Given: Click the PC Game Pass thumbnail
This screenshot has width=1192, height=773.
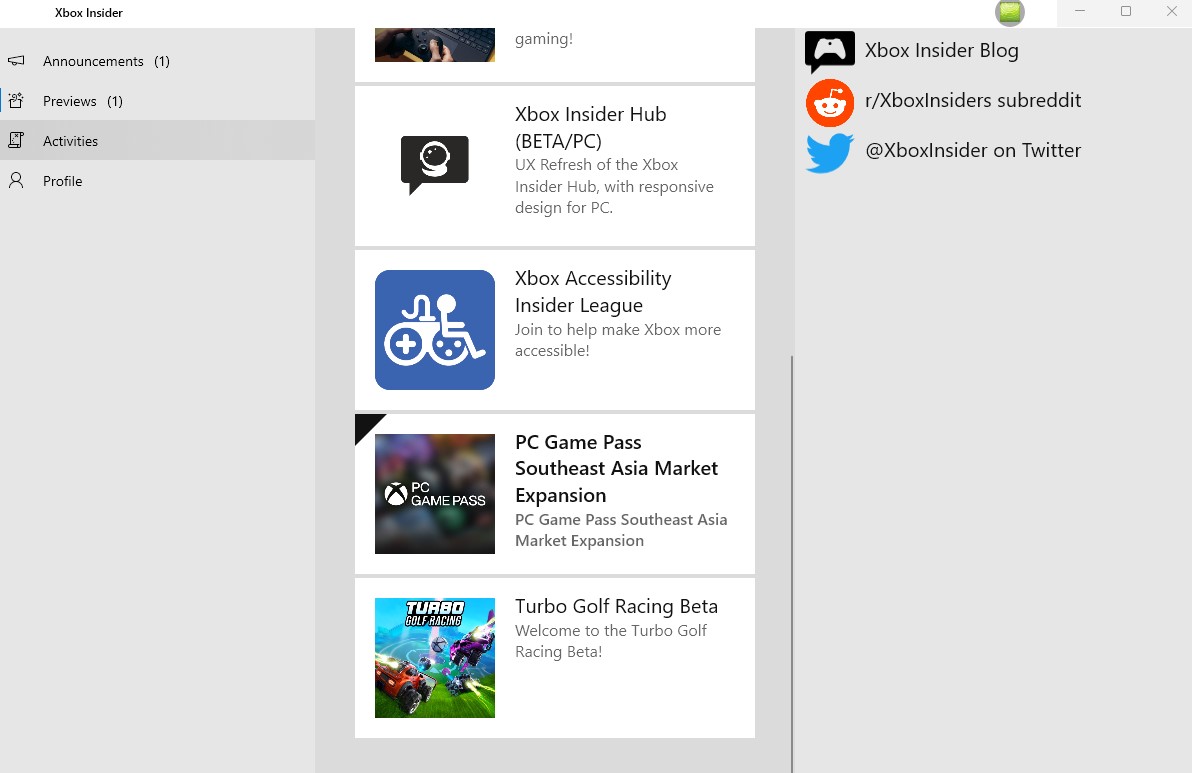Looking at the screenshot, I should click(435, 494).
